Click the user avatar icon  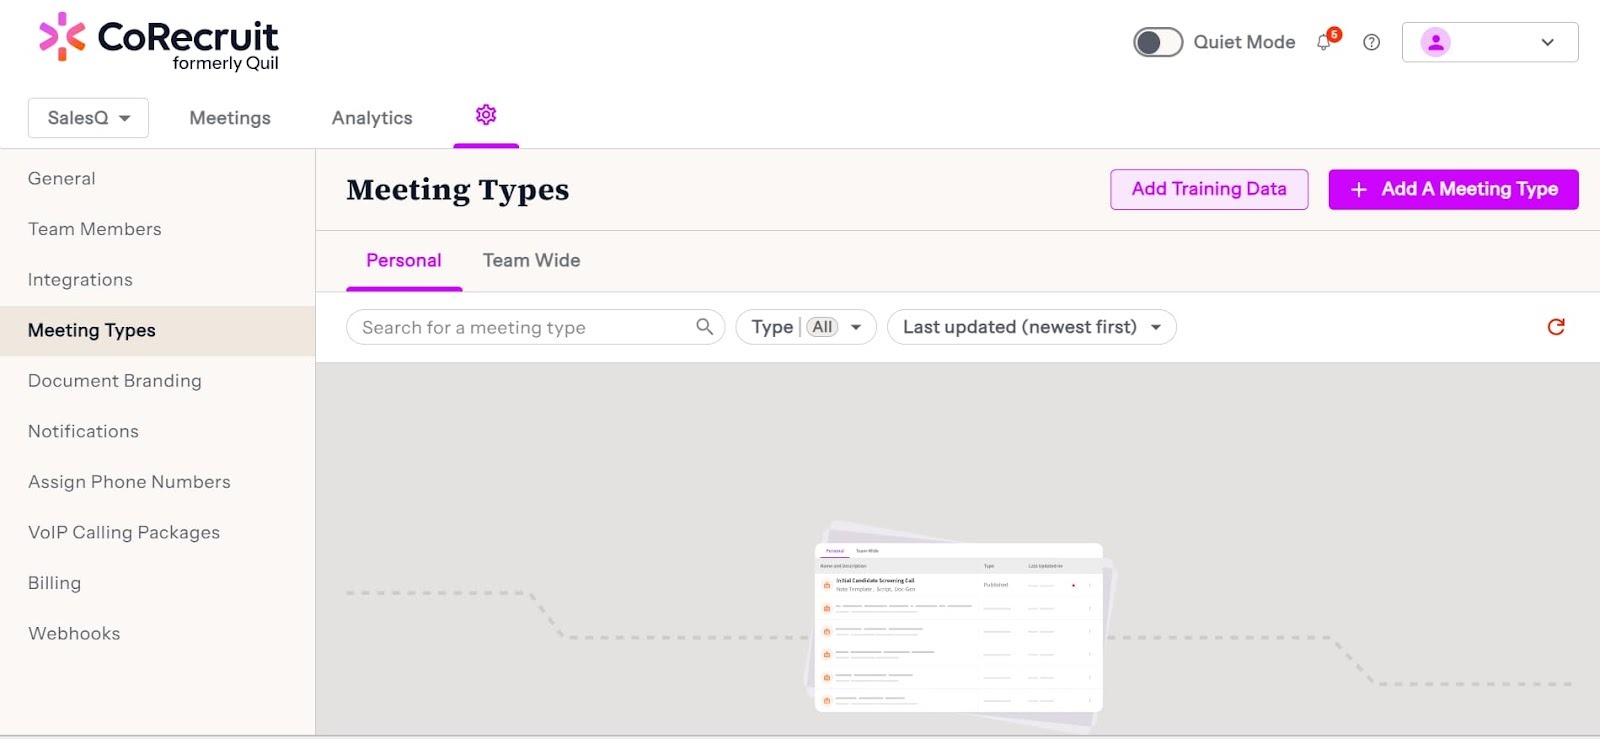1436,42
